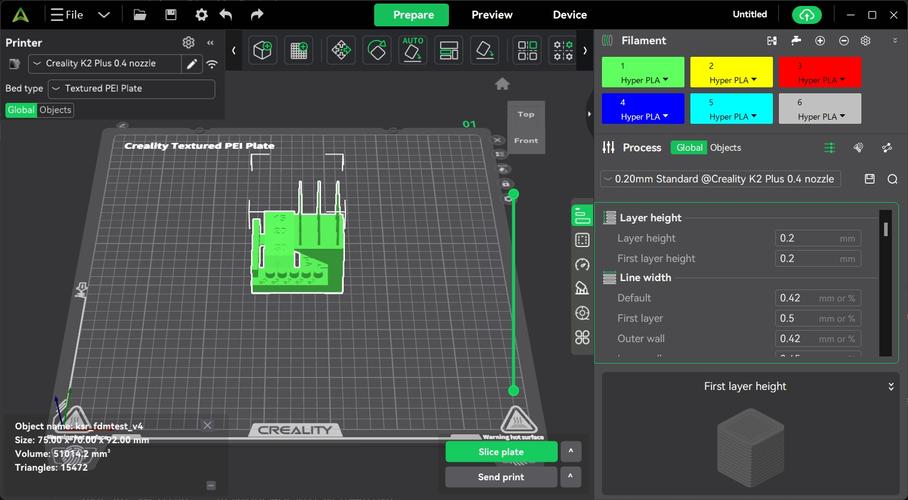908x500 pixels.
Task: Toggle the plate lock icon beside the plate
Action: pyautogui.click(x=506, y=183)
